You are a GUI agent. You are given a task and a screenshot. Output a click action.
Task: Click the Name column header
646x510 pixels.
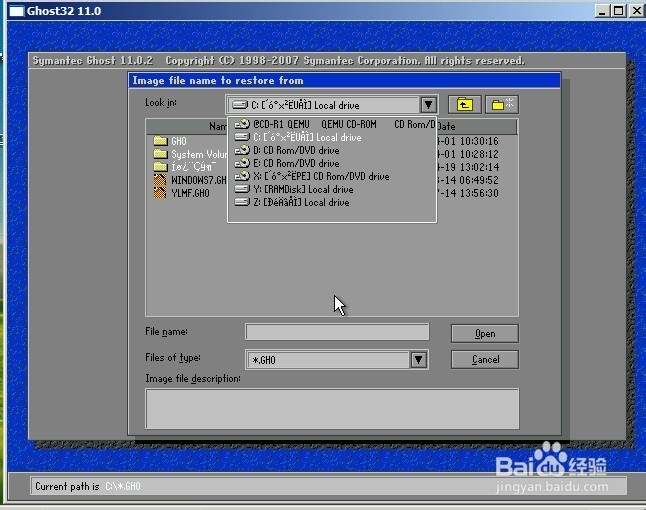coord(187,126)
